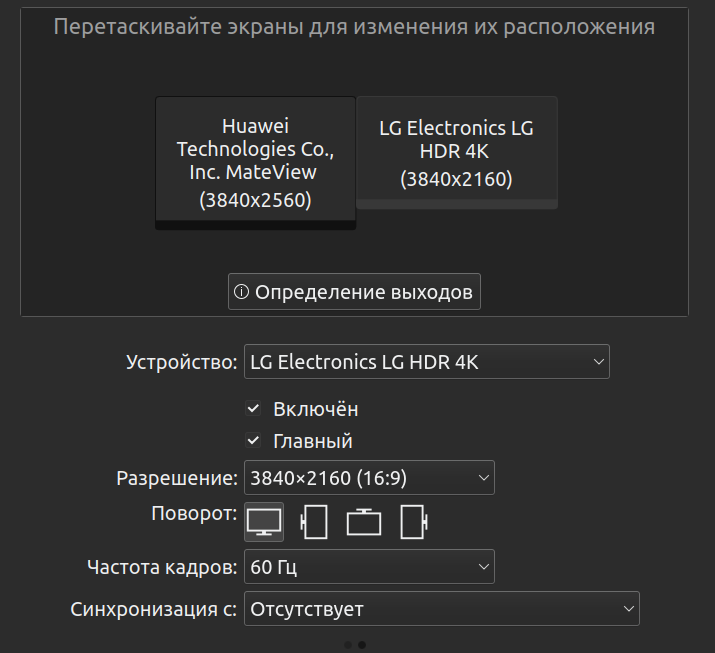Click the Huawei MateView monitor box
The width and height of the screenshot is (715, 653).
[255, 162]
